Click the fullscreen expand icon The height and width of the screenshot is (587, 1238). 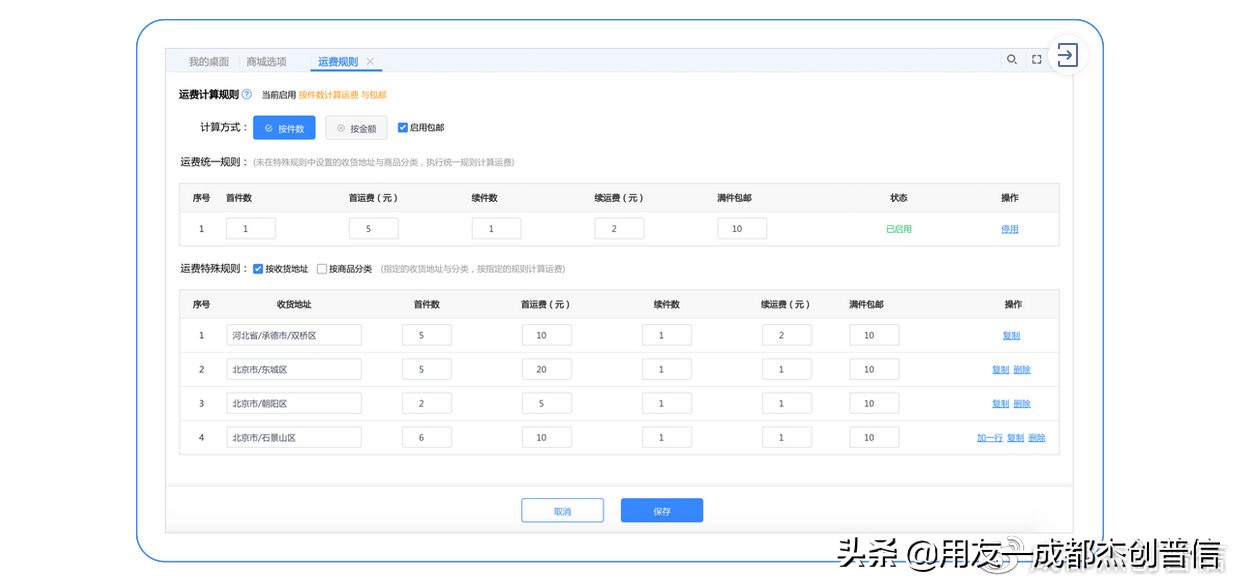(x=1037, y=59)
